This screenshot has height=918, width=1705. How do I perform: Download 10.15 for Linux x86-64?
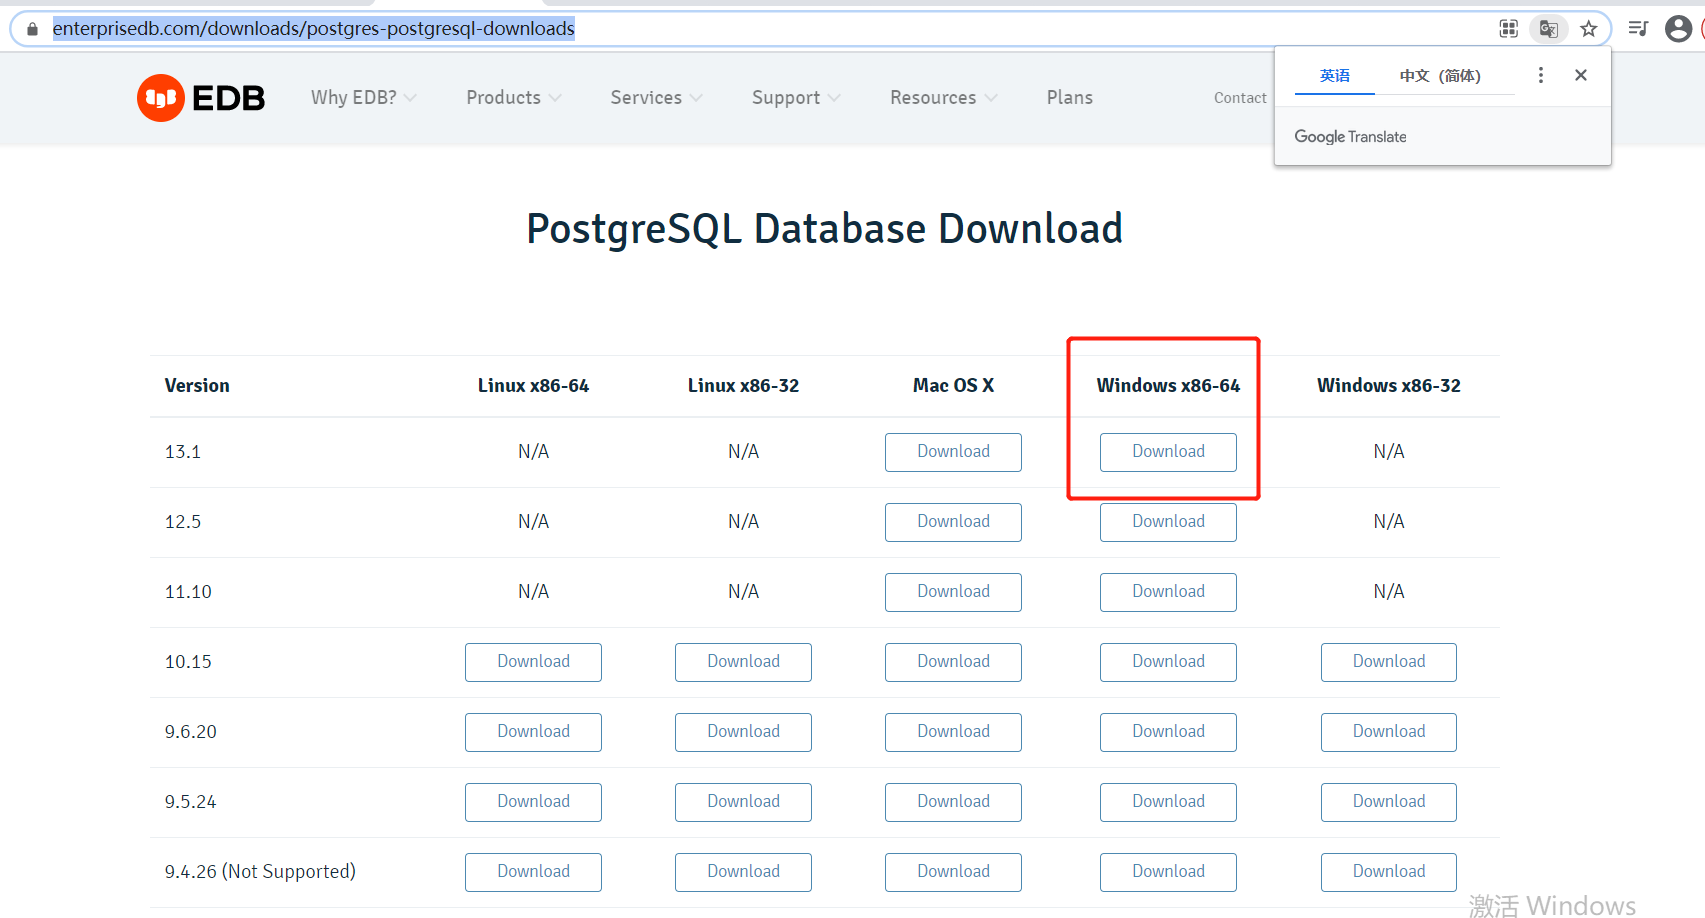(x=533, y=662)
